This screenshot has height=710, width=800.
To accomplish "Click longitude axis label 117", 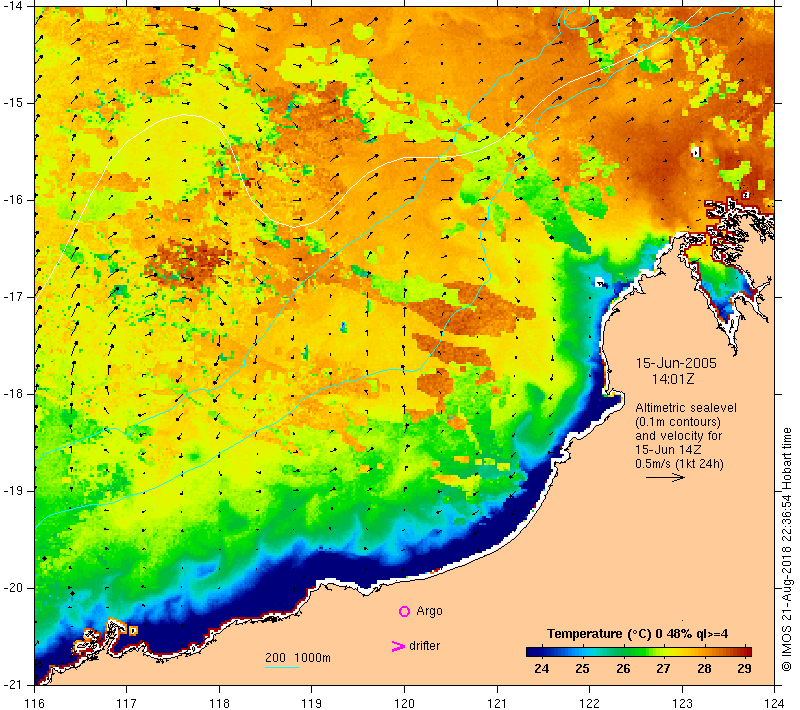I will (x=127, y=703).
